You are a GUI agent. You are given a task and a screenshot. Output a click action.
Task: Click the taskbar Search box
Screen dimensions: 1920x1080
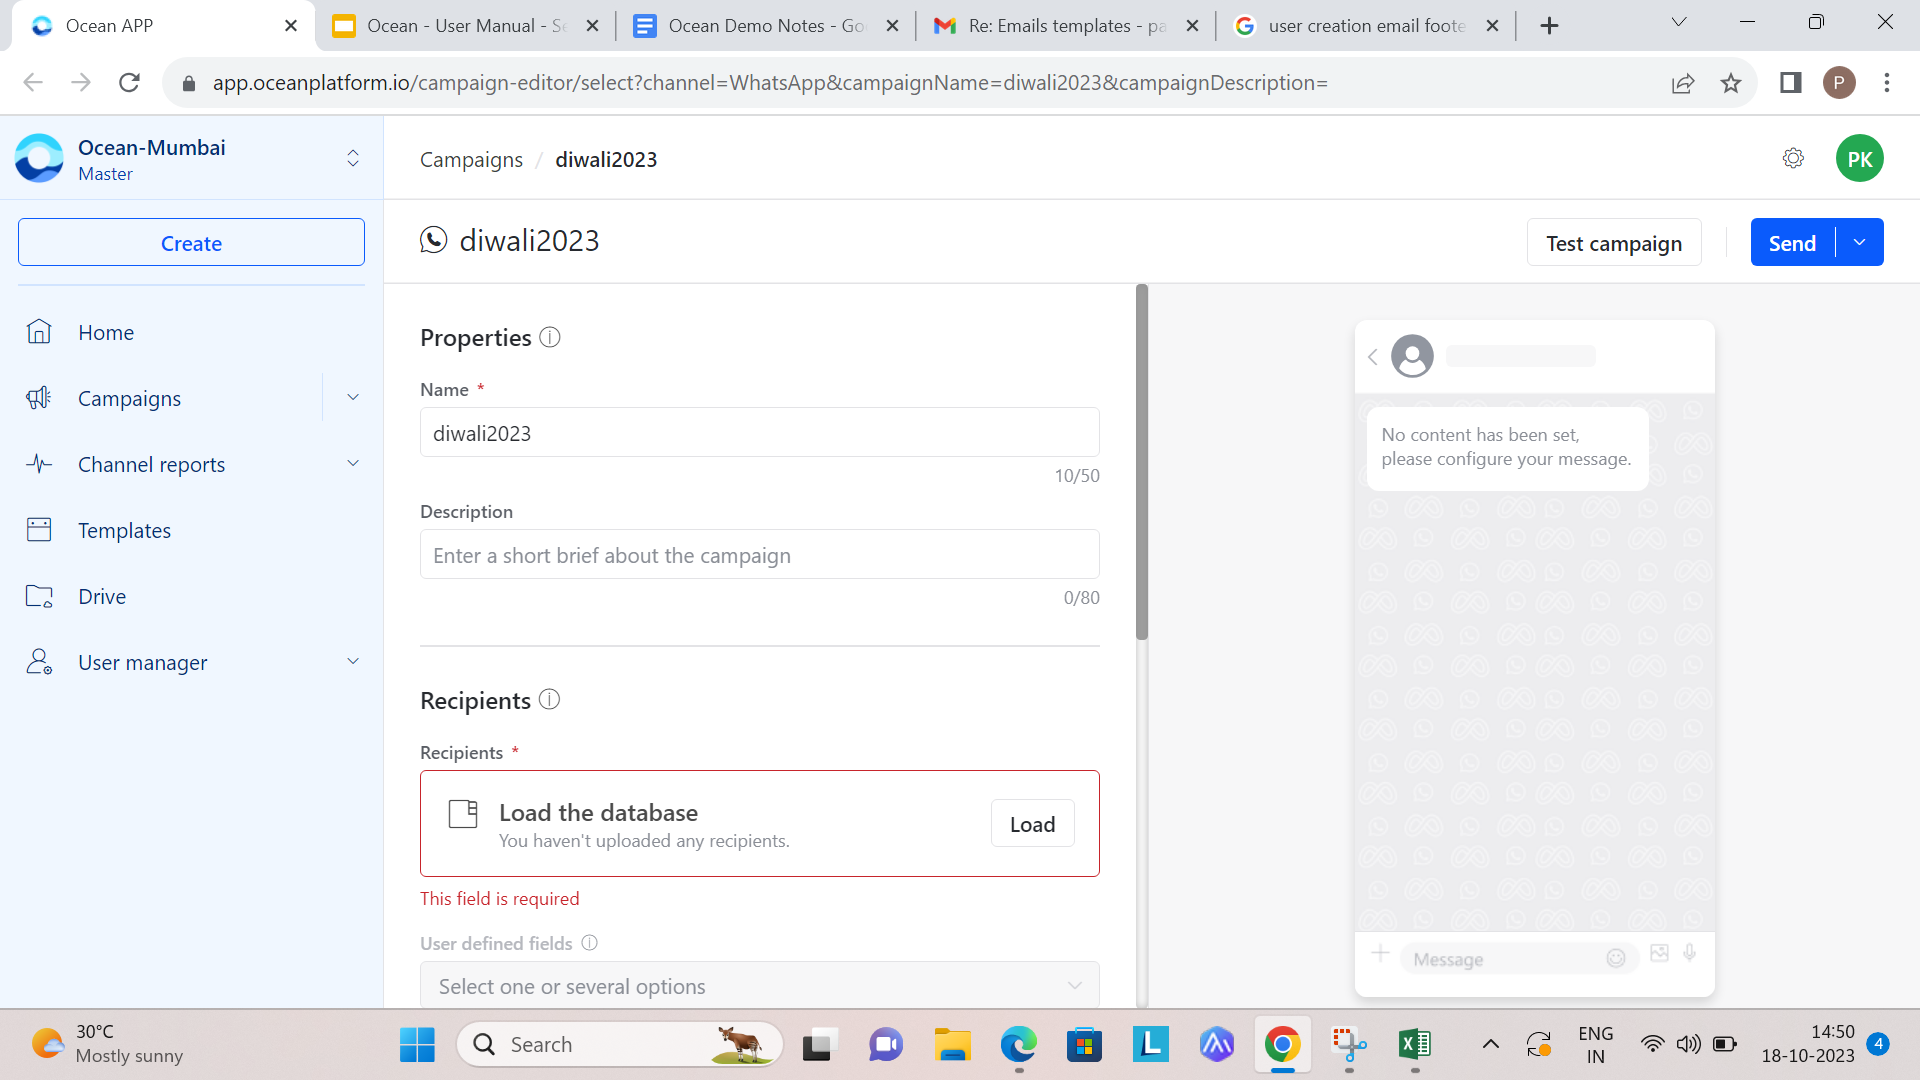620,1044
